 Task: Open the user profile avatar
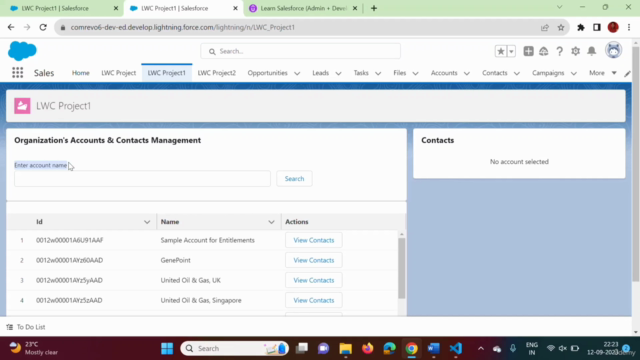point(613,51)
